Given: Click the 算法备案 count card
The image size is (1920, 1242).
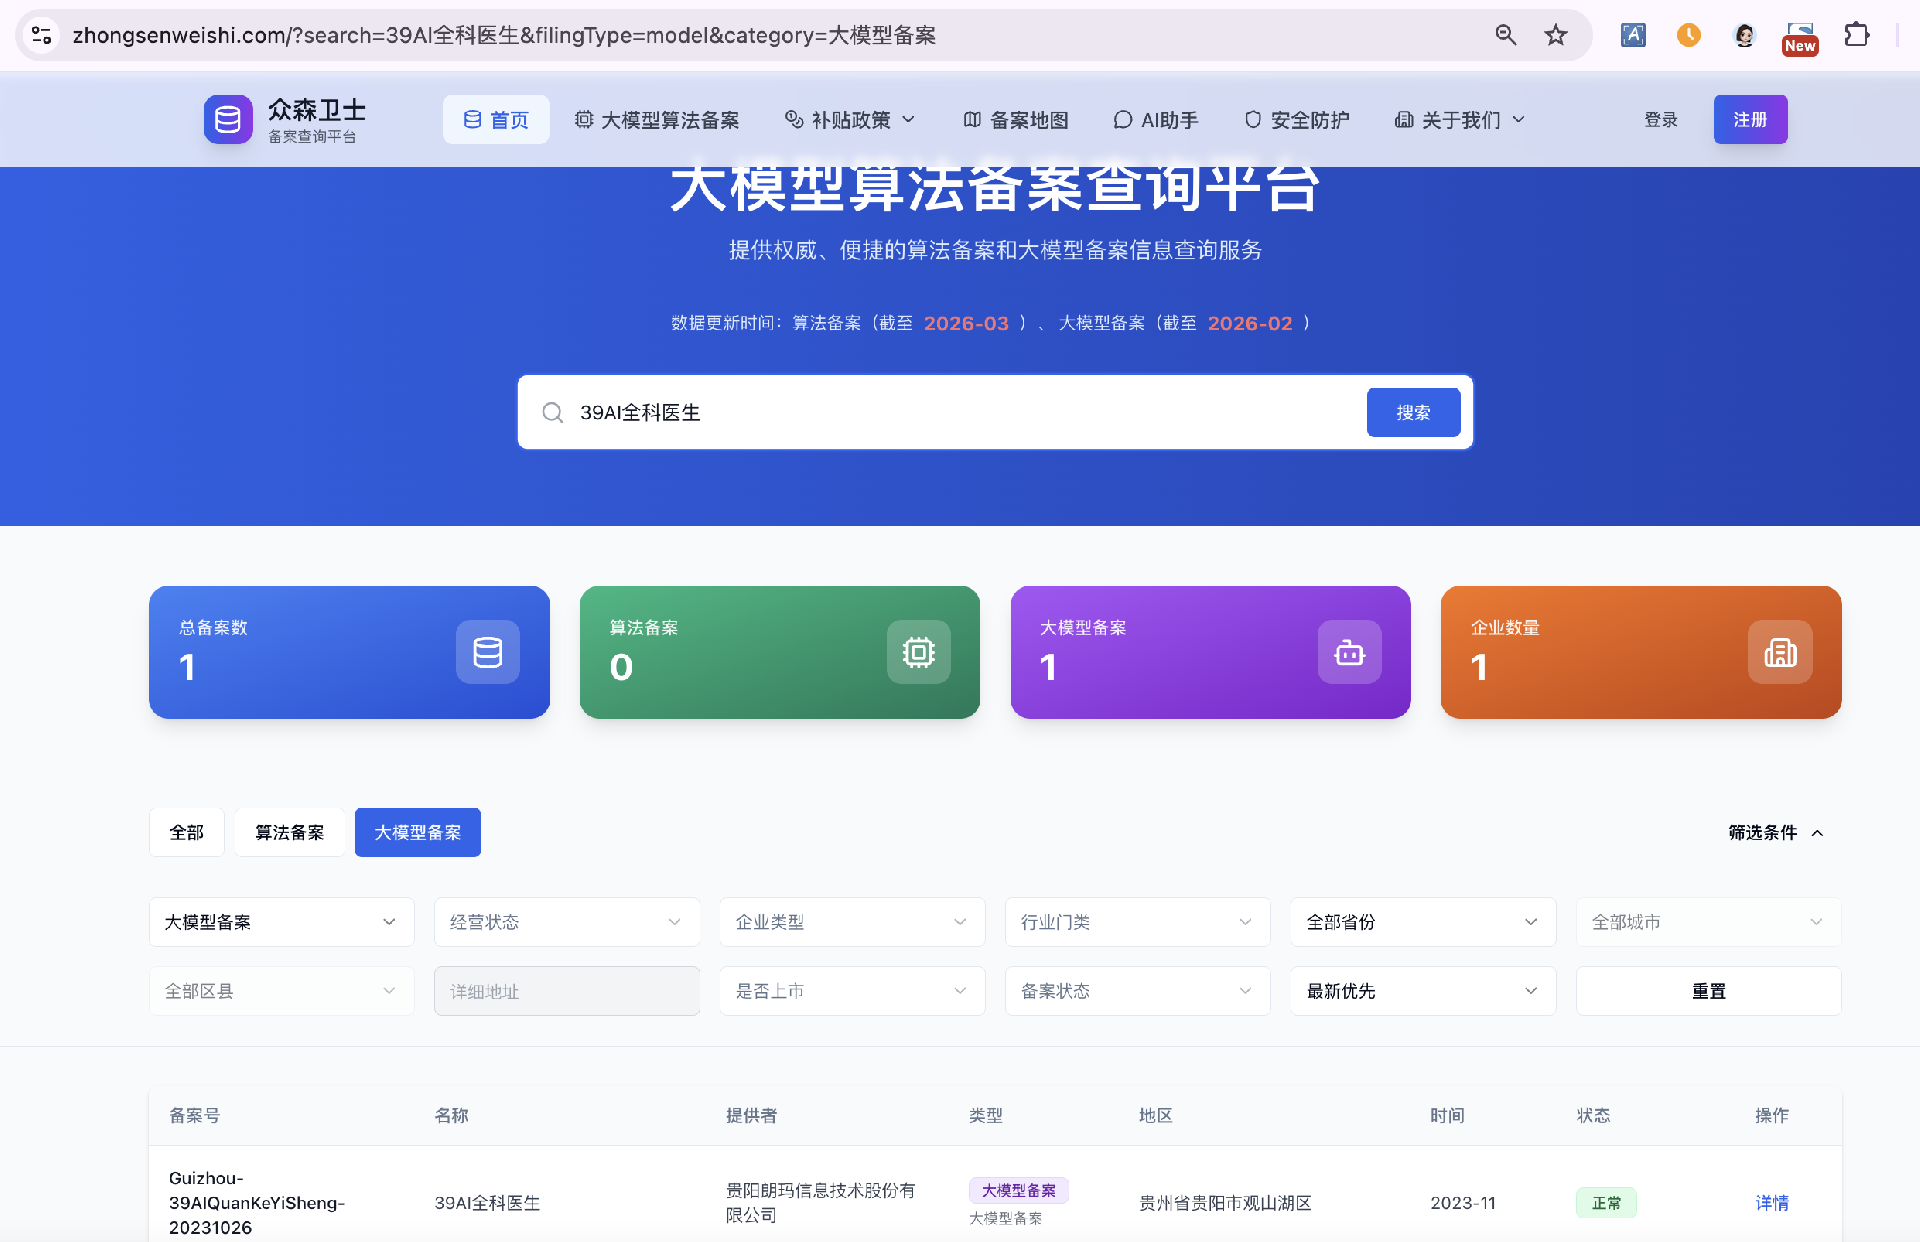Looking at the screenshot, I should 780,652.
